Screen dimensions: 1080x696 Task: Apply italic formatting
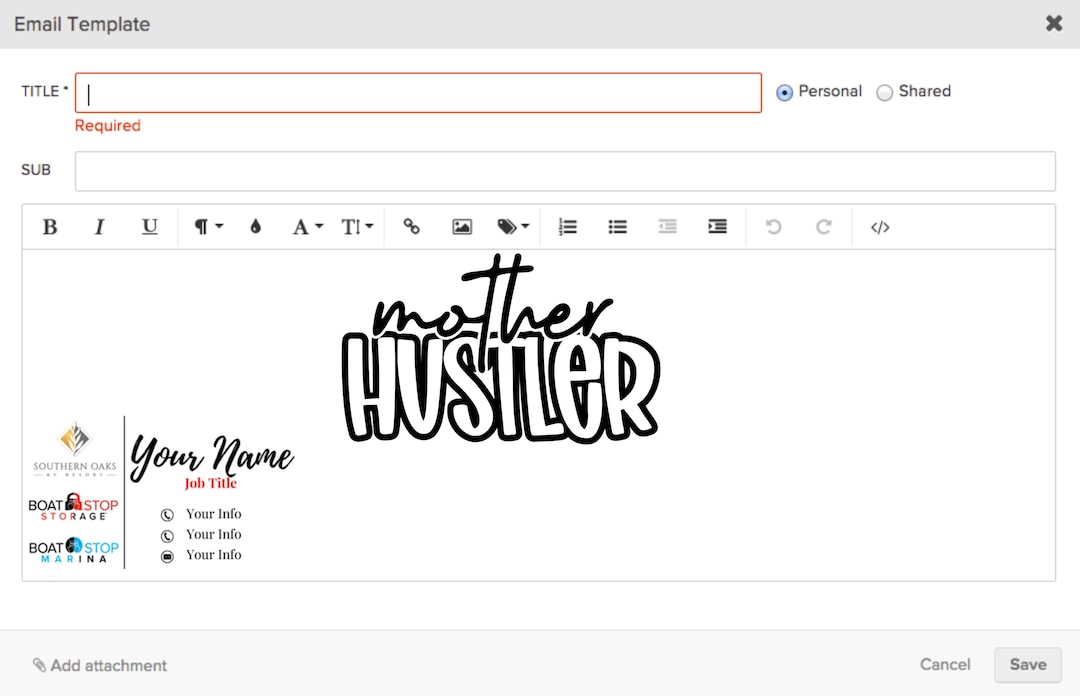coord(100,227)
